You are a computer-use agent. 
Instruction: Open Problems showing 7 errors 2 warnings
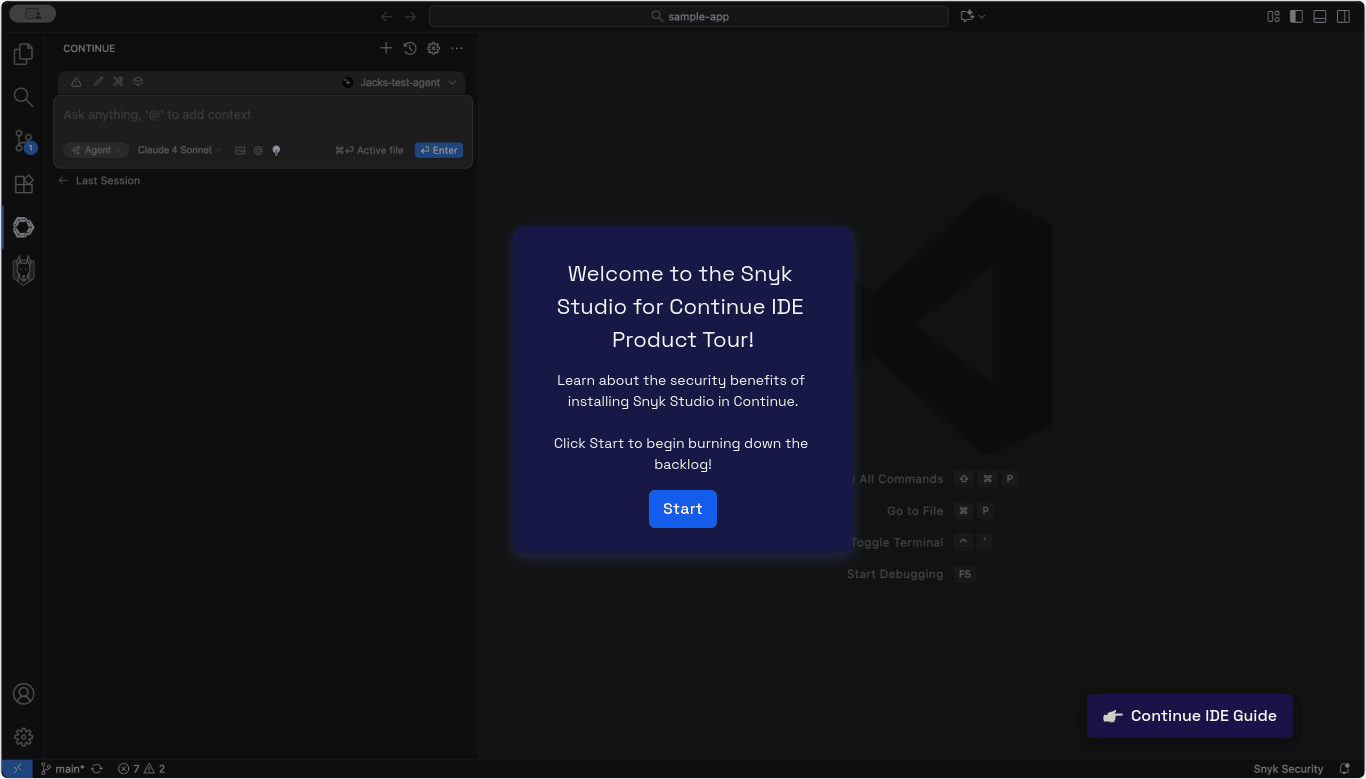pos(141,769)
